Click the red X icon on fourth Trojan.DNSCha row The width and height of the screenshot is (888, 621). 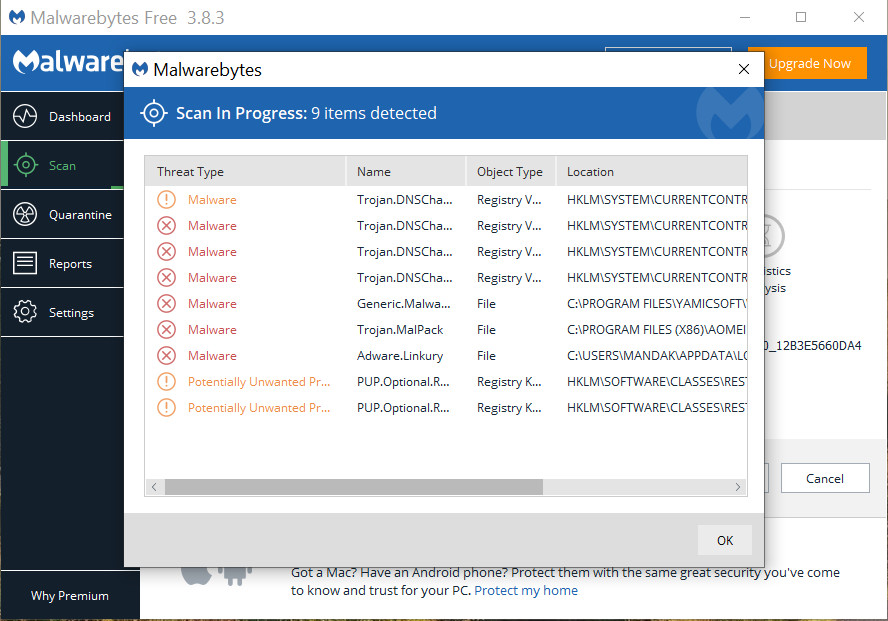[166, 277]
